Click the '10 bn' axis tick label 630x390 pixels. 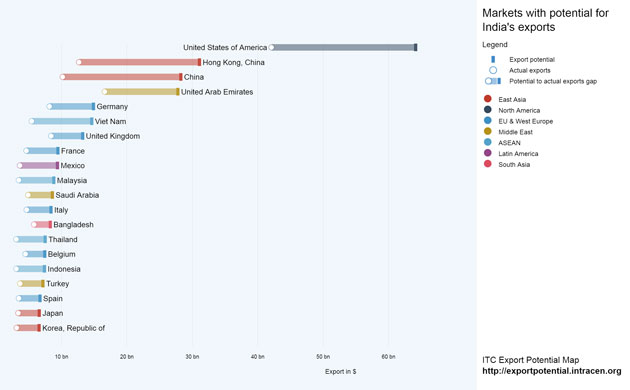point(61,357)
